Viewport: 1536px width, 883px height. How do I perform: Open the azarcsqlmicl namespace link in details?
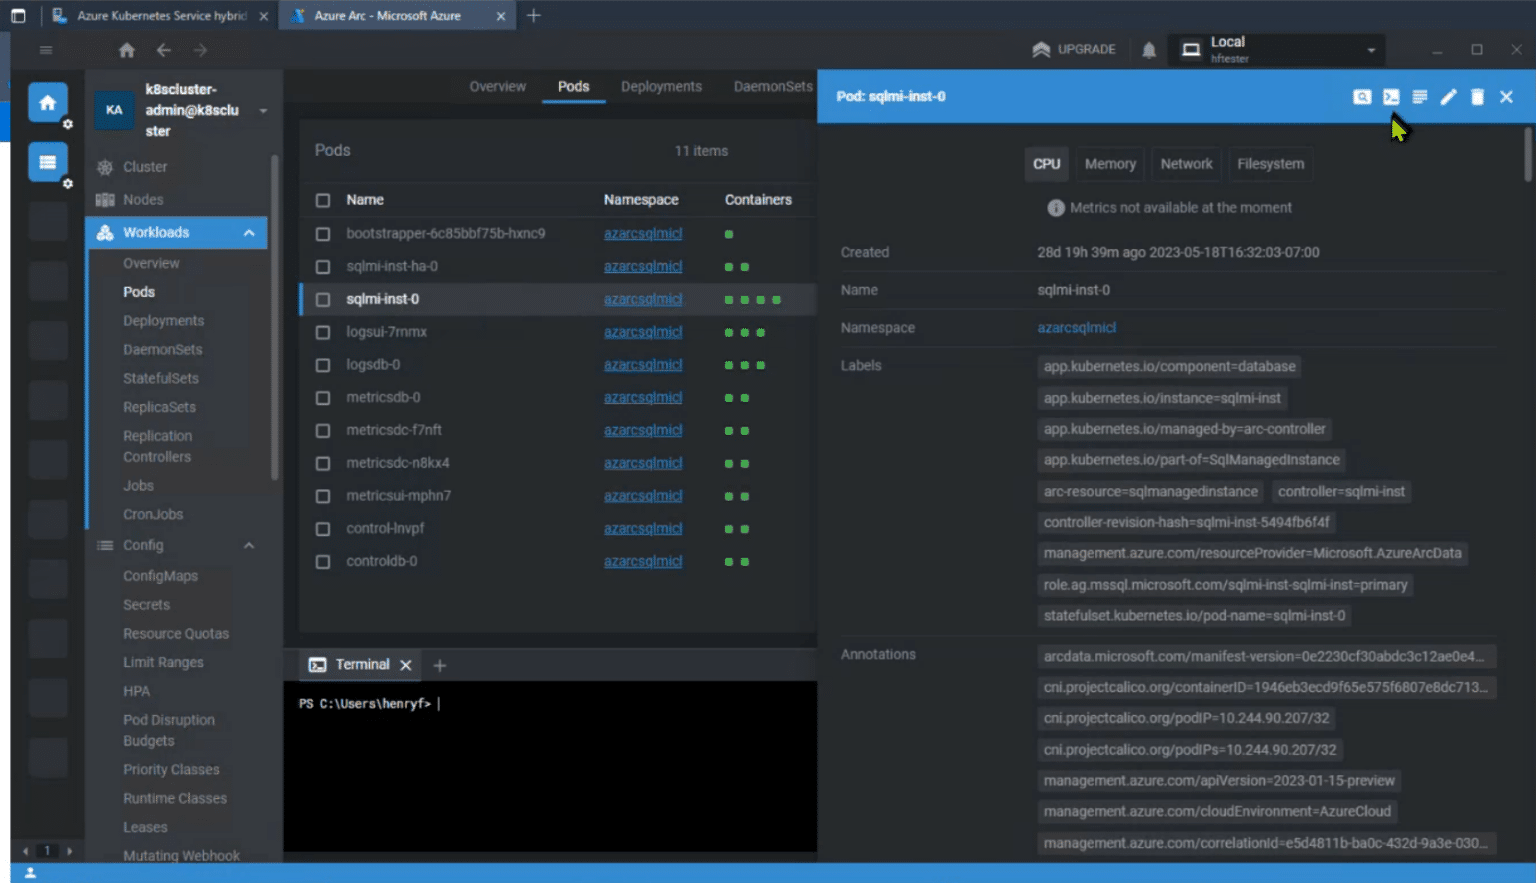pyautogui.click(x=1076, y=328)
